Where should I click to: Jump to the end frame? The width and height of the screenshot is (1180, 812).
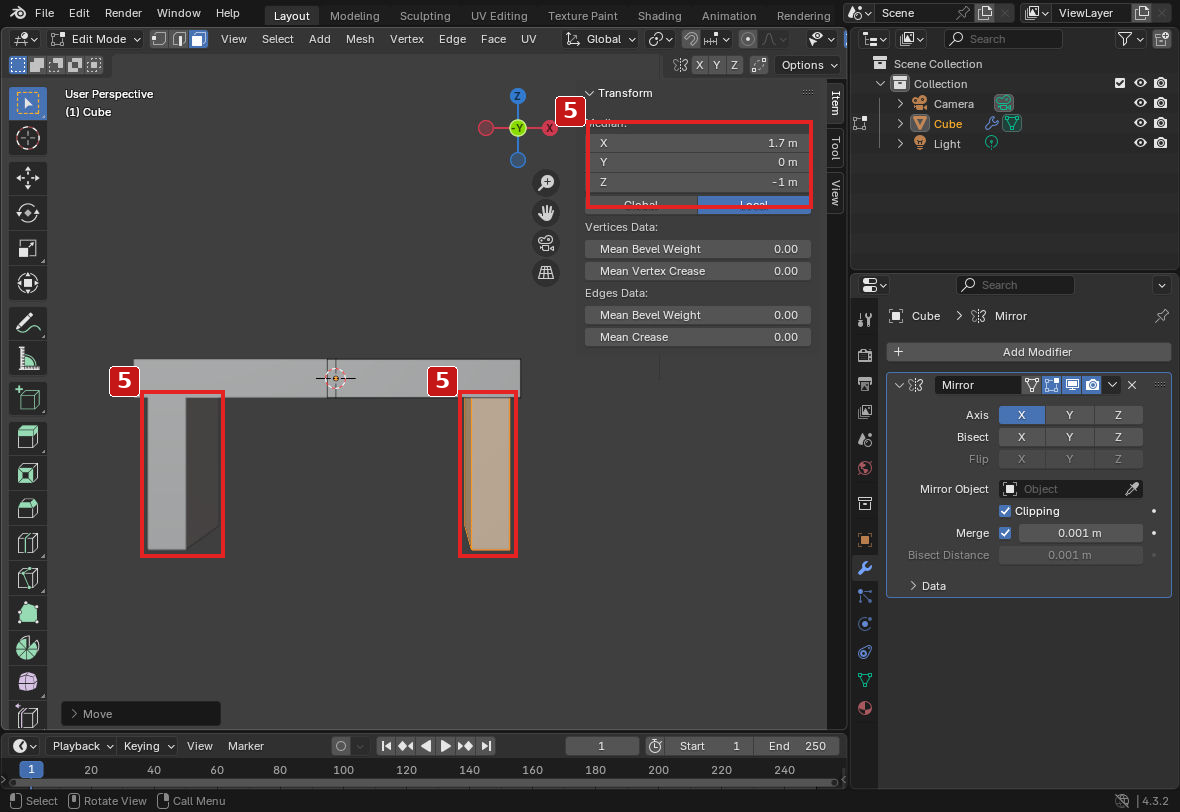tap(486, 747)
